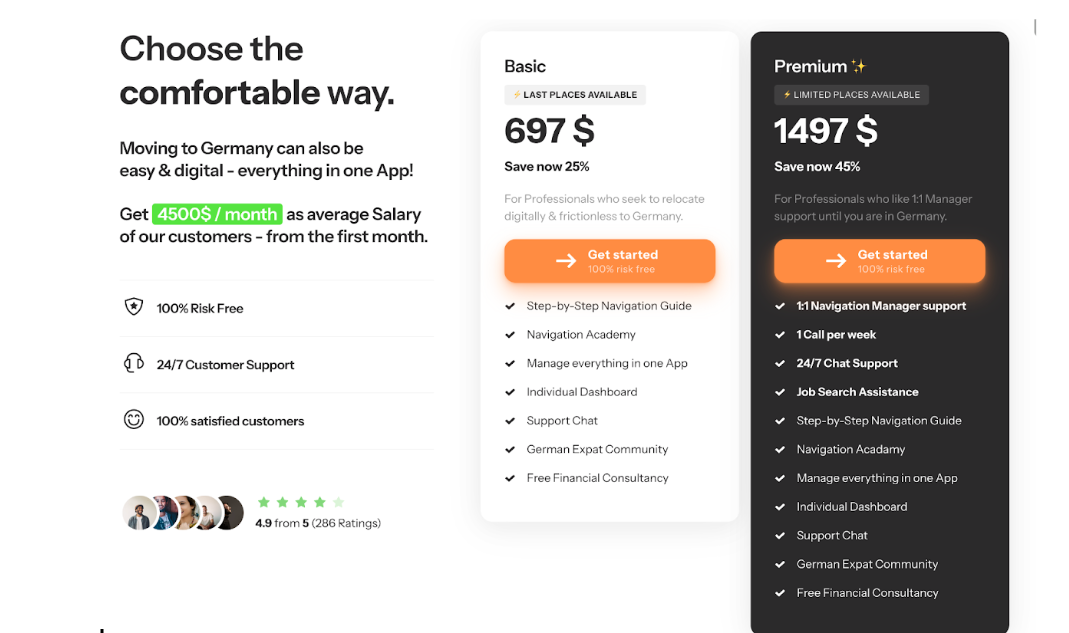Click the 4.9 from 5 (286 Ratings) text

click(x=318, y=523)
